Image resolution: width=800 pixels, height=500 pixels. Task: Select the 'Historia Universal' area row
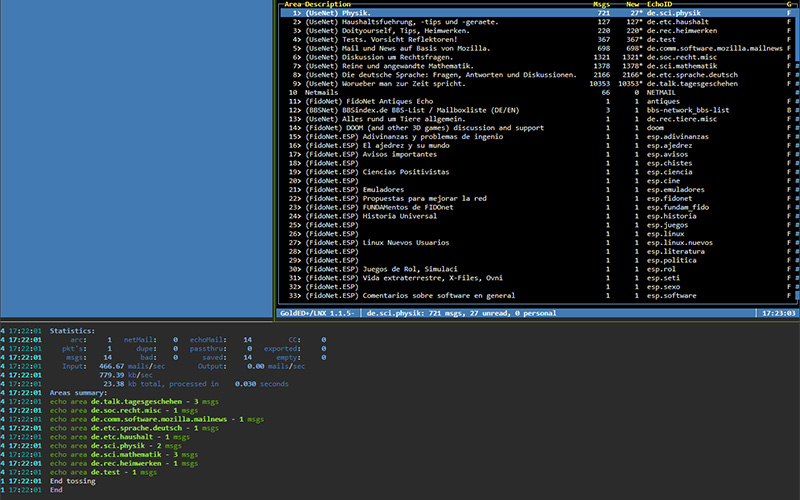tap(538, 216)
